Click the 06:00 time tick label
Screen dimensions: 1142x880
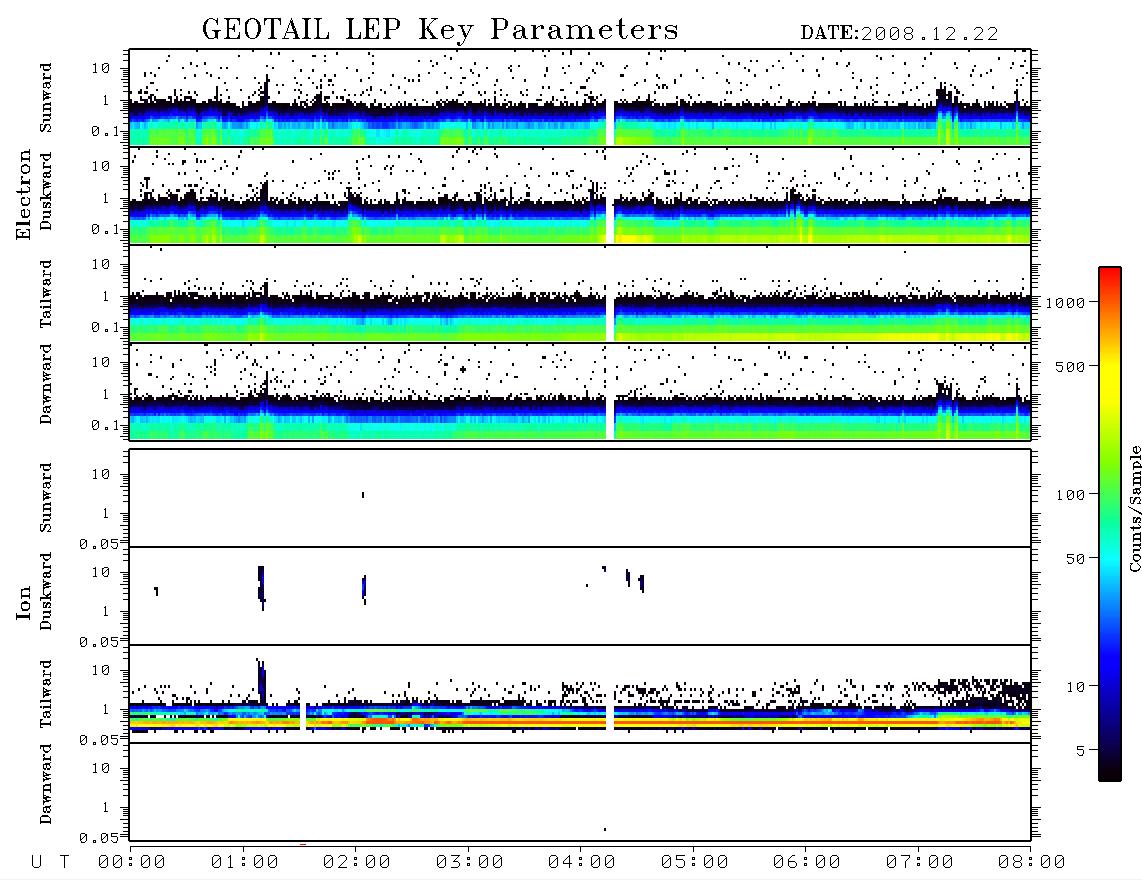coord(807,862)
